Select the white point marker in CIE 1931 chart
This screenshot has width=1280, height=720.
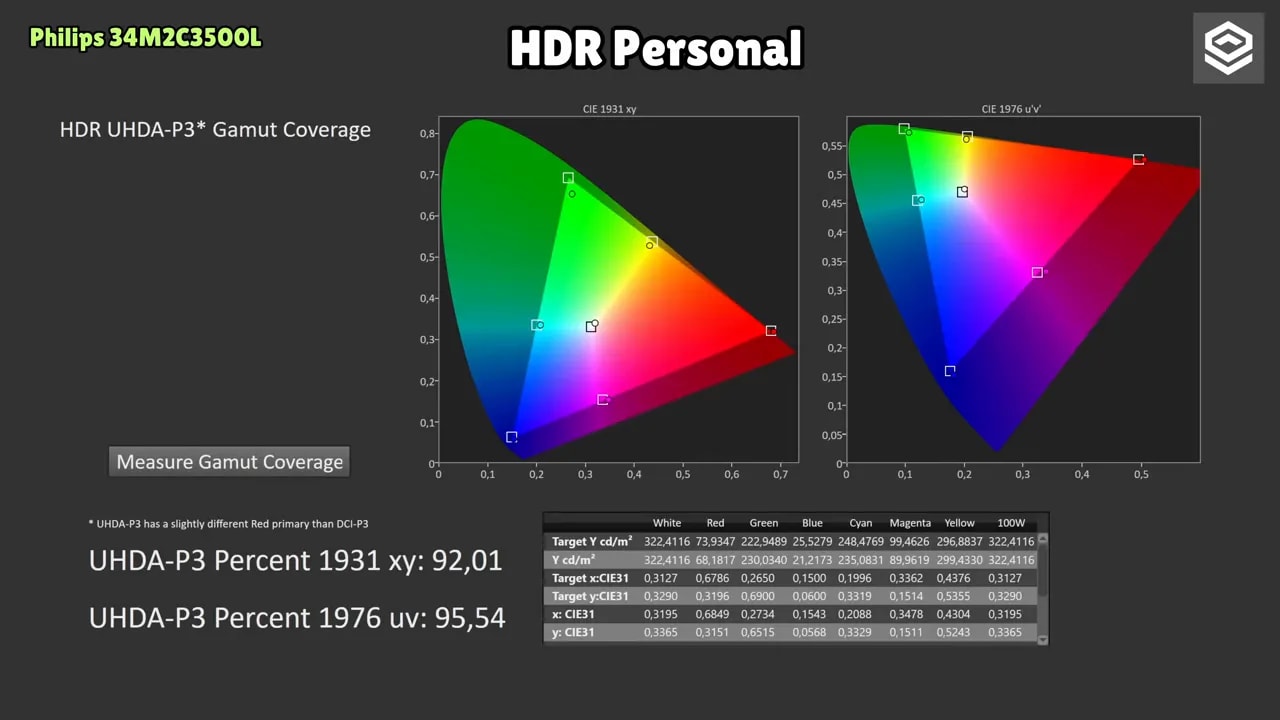pos(591,327)
